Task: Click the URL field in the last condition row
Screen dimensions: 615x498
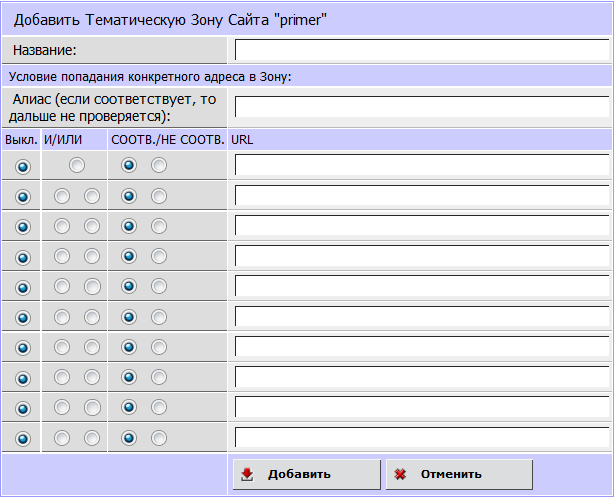Action: (421, 438)
